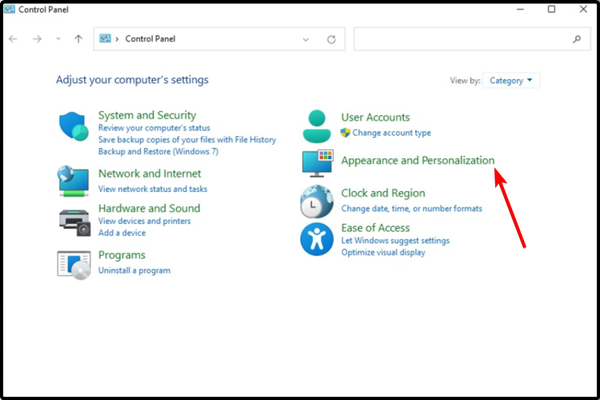Click the User Accounts person icon
Screen dimensions: 600x400
tap(318, 125)
